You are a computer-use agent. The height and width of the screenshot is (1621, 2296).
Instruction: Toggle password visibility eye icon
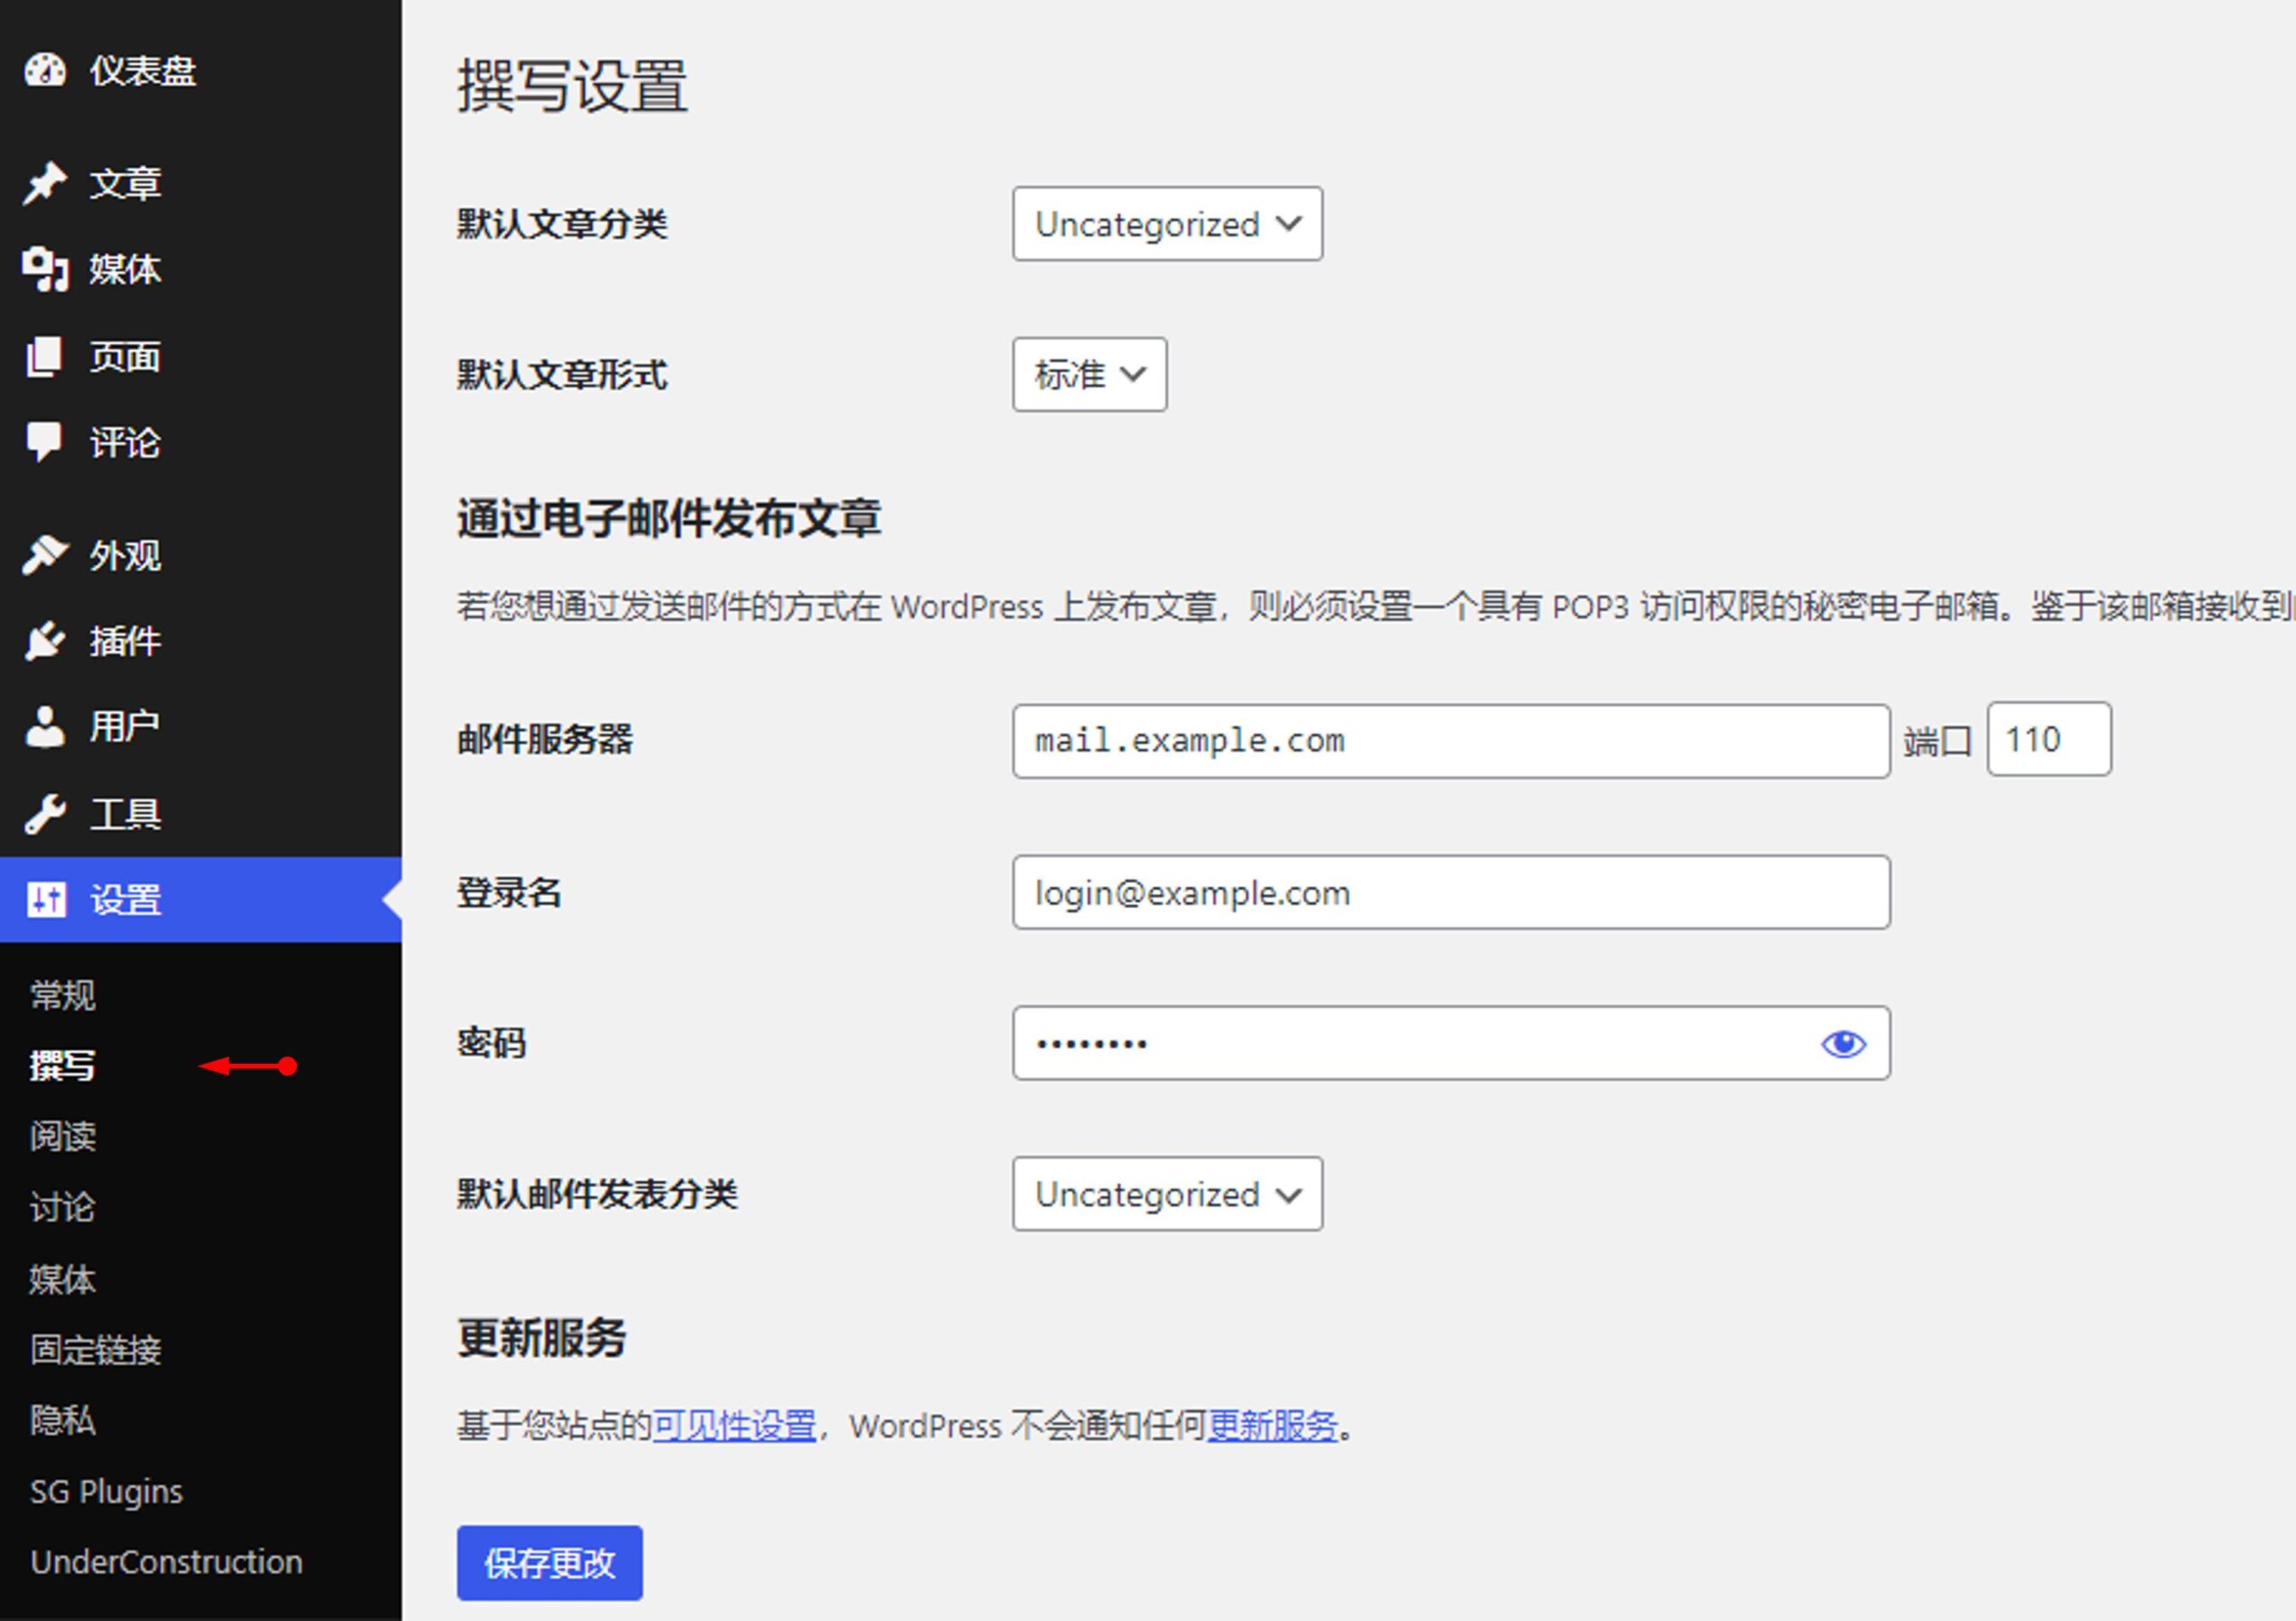1842,1044
